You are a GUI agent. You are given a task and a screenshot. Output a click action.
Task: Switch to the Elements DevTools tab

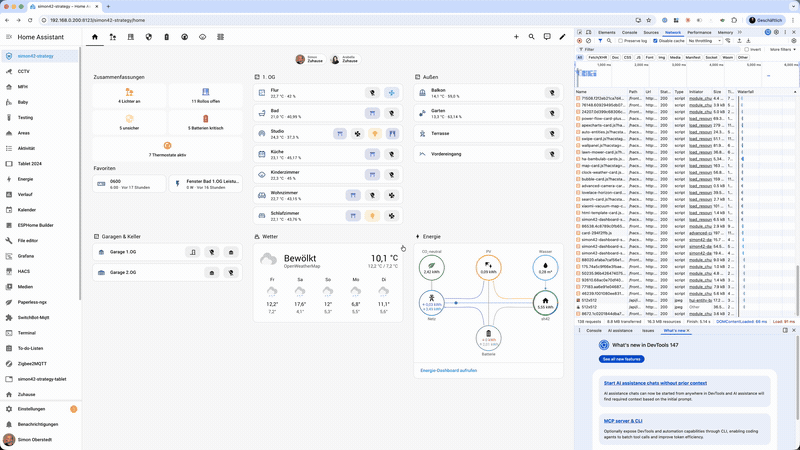tap(607, 32)
